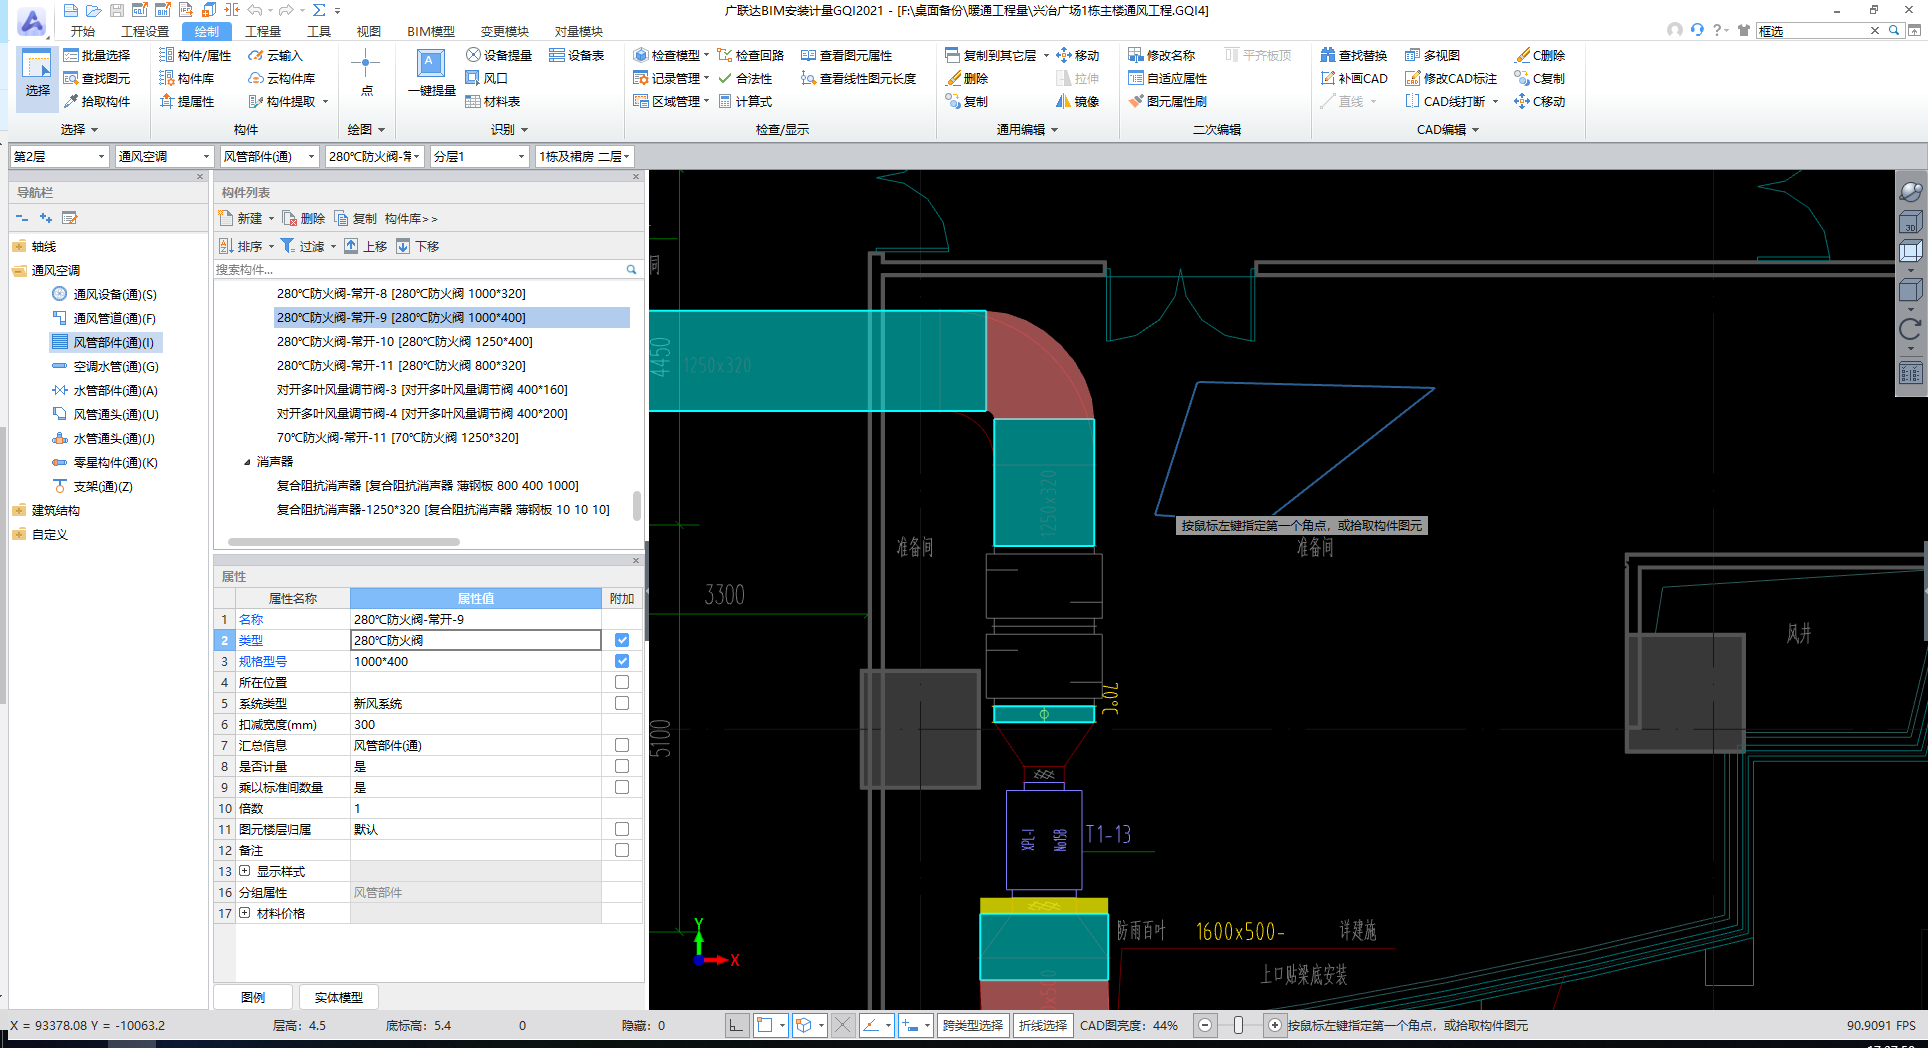The height and width of the screenshot is (1048, 1928).
Task: Click 风口 air outlet identify tool
Action: pyautogui.click(x=487, y=78)
